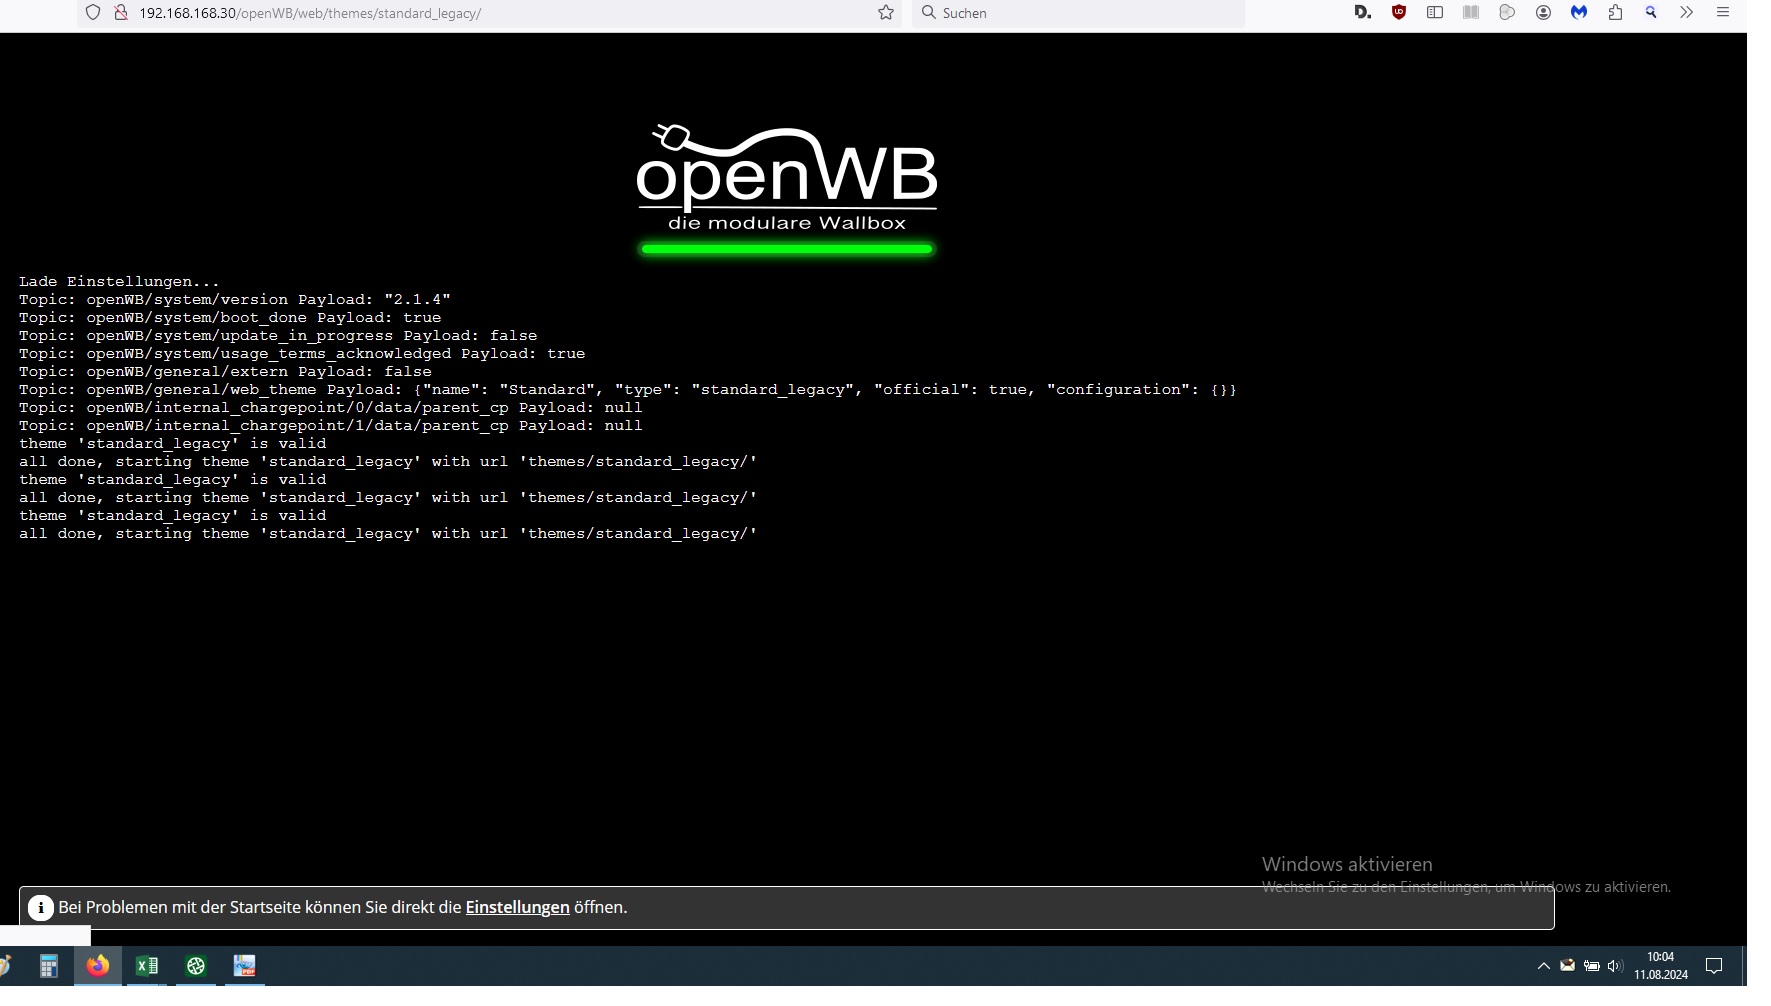Click the tracking protection shield icon
Viewport: 1771px width, 1006px height.
point(93,13)
